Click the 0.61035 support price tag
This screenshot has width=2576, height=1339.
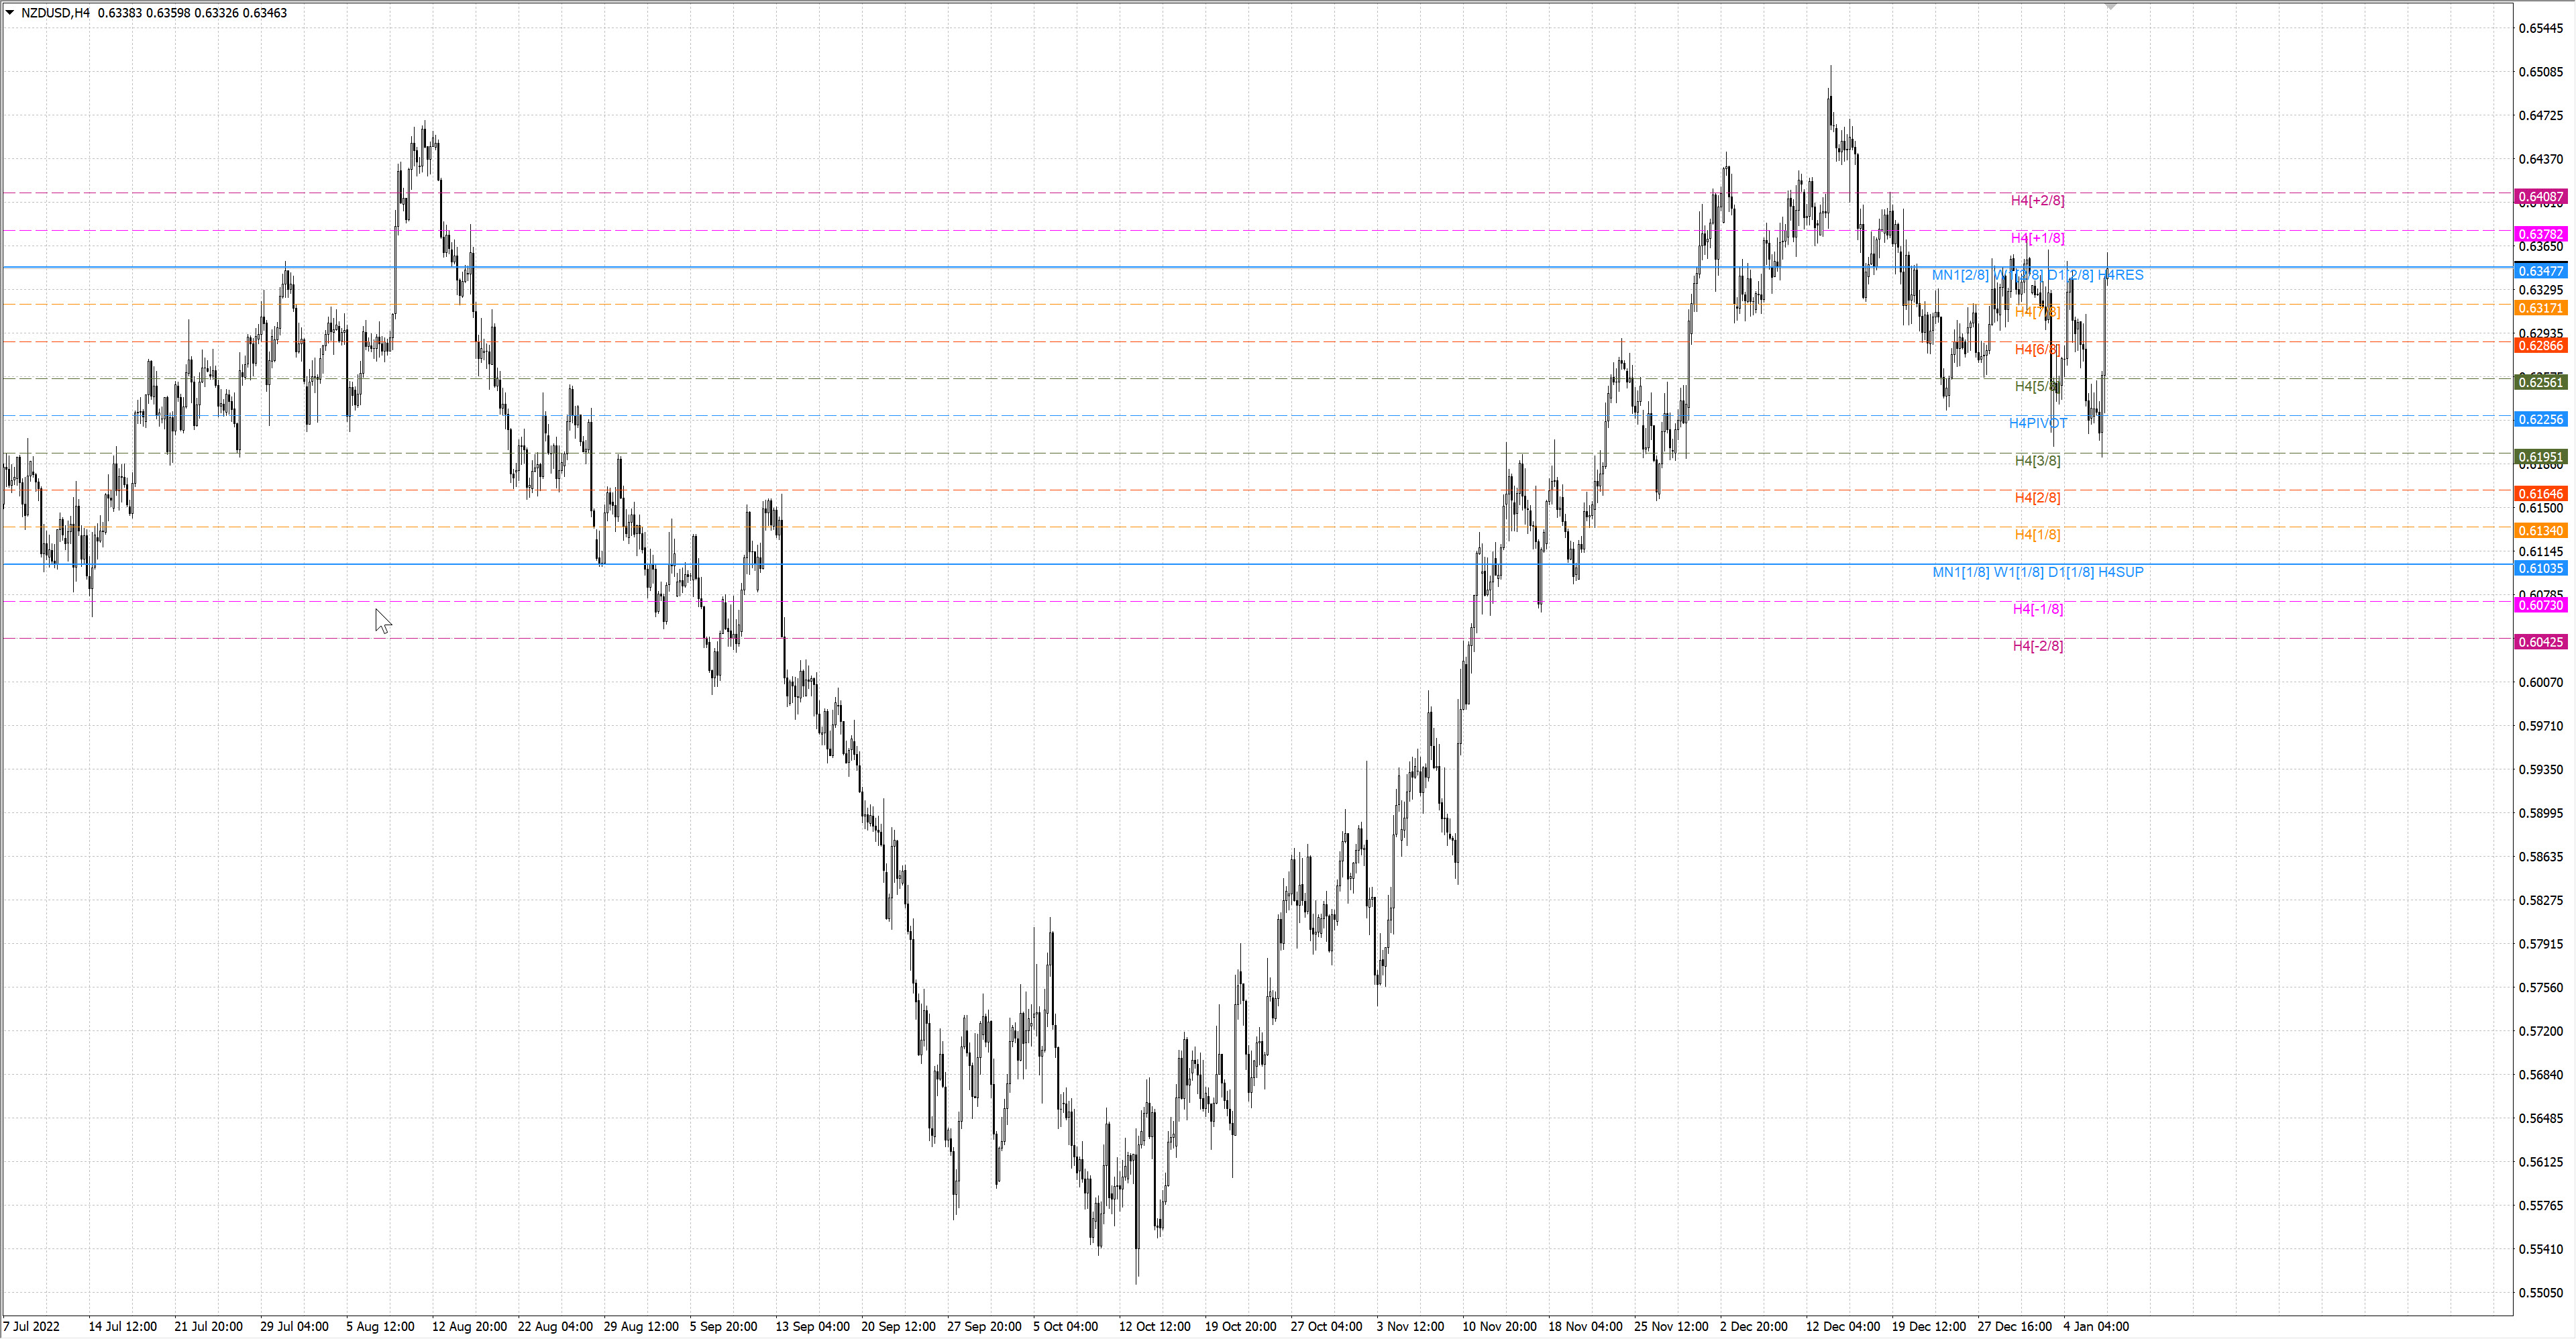point(2540,568)
